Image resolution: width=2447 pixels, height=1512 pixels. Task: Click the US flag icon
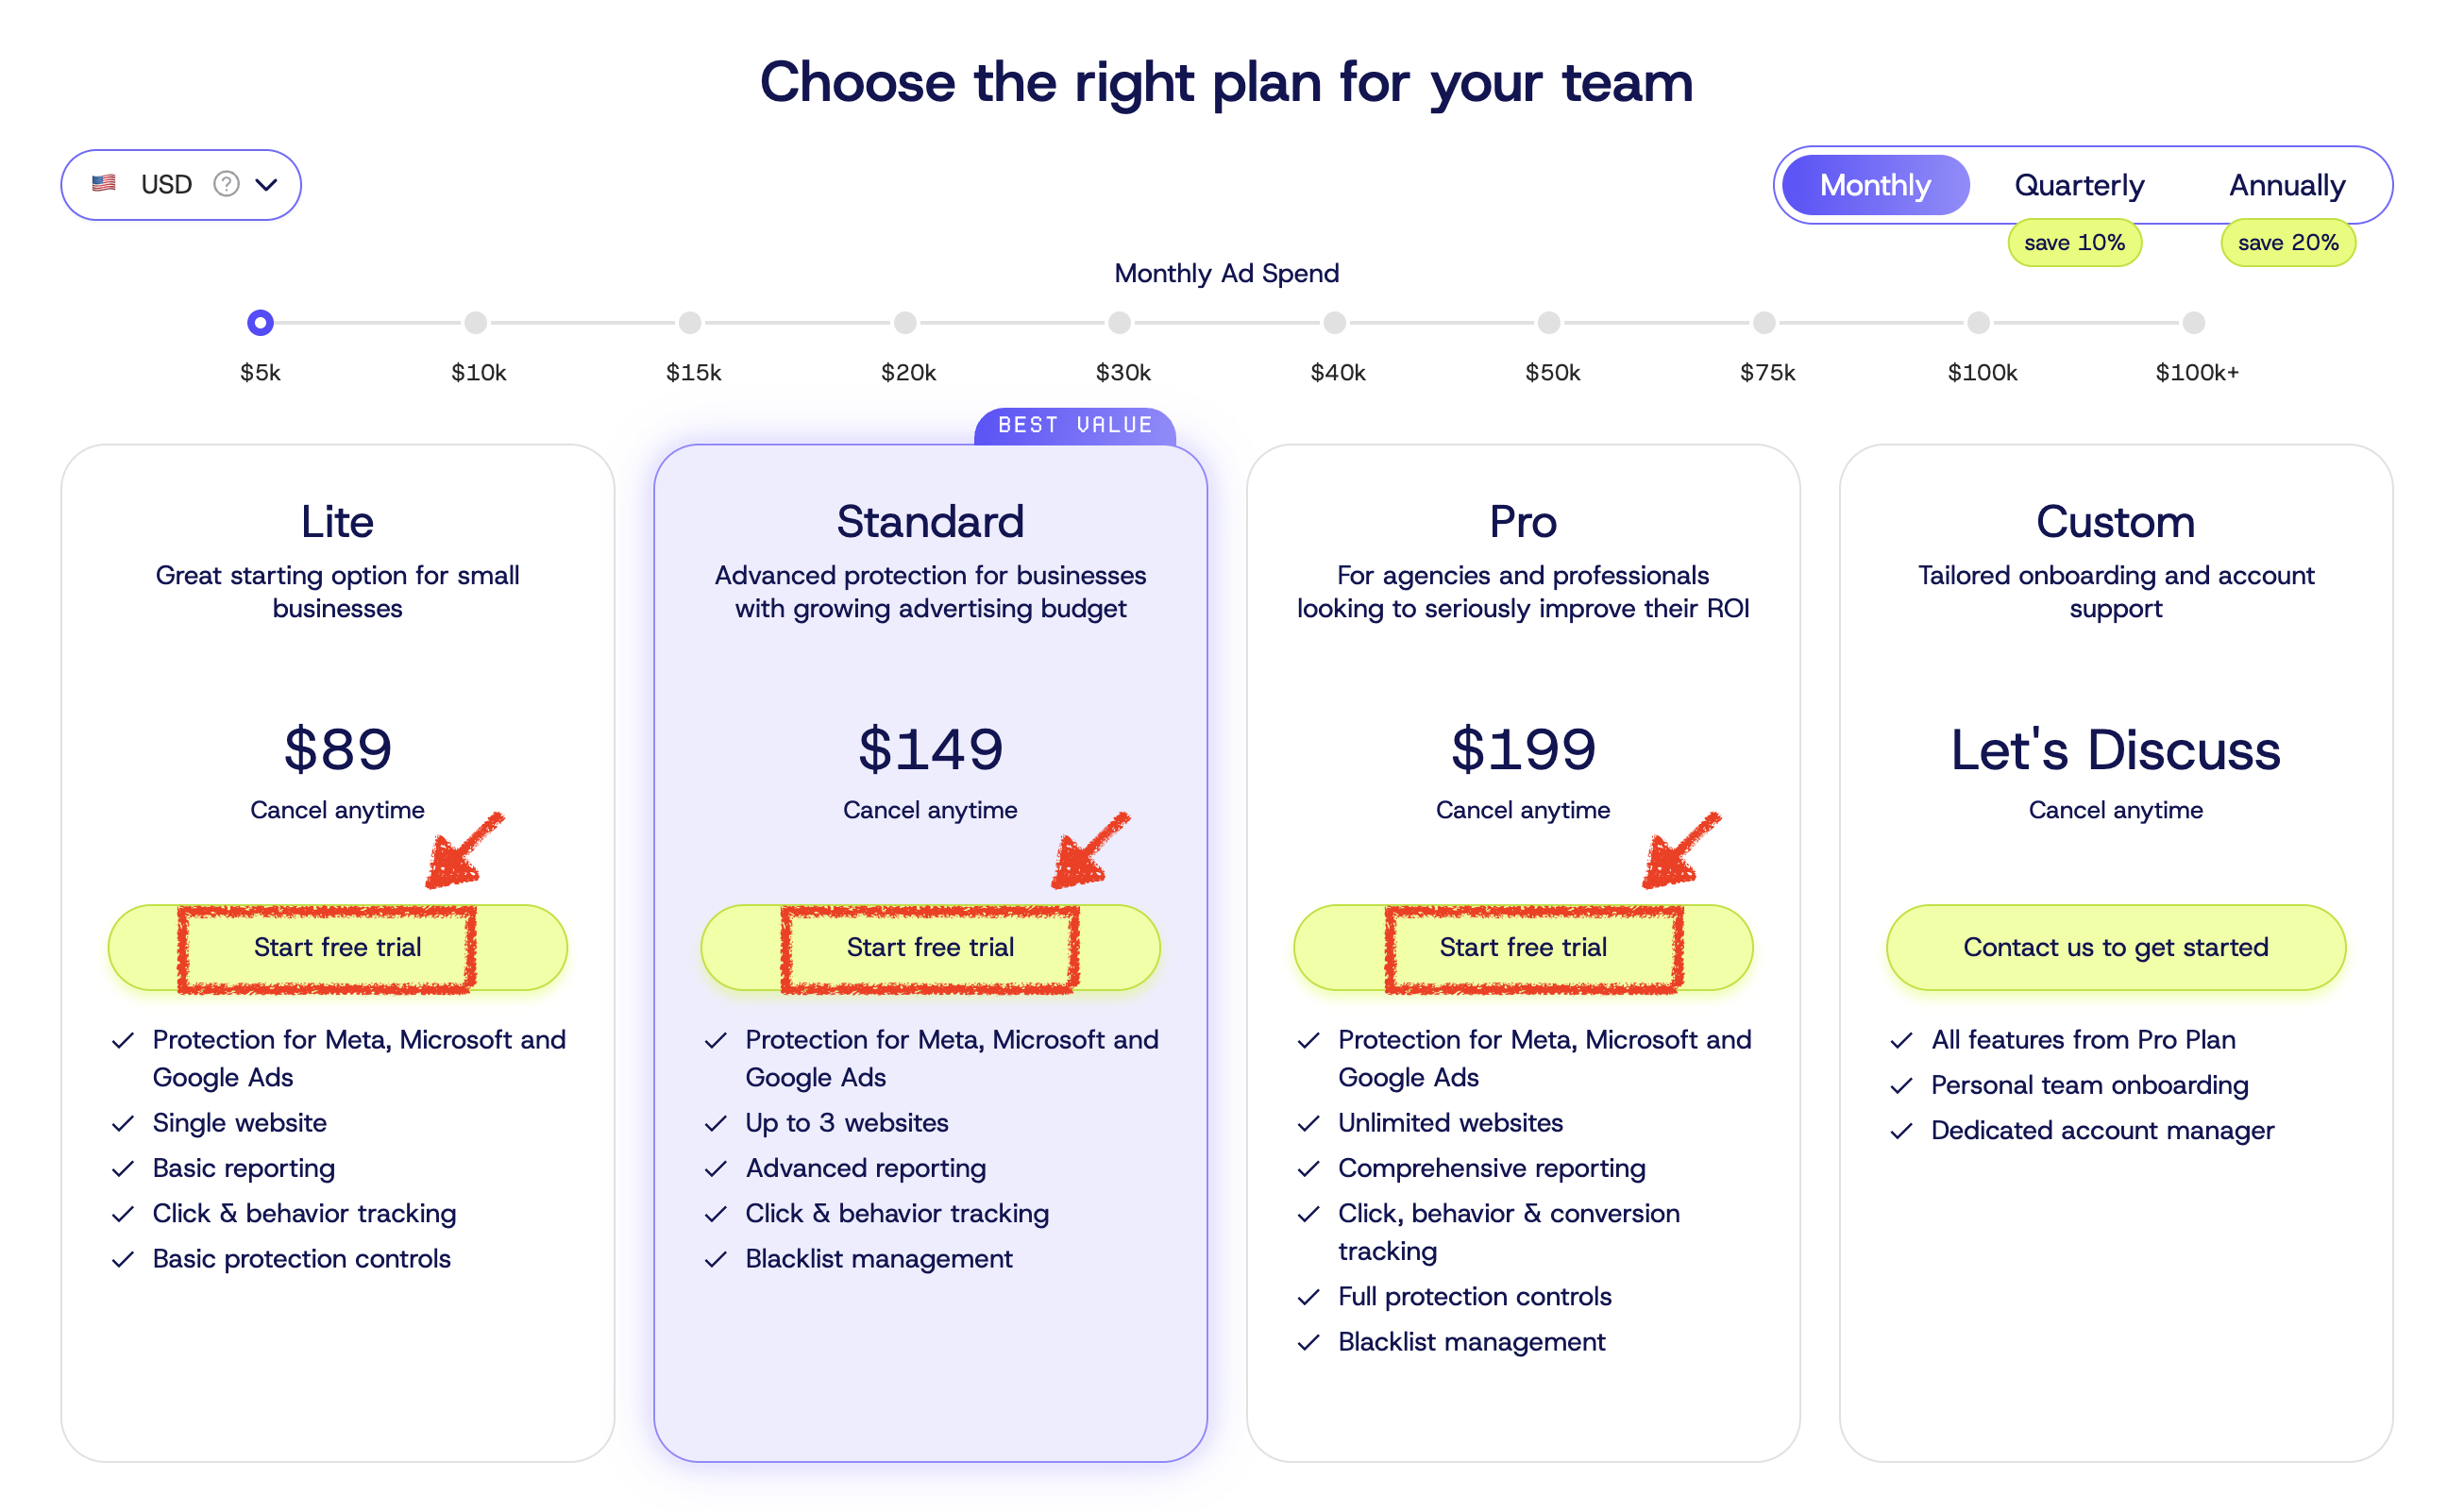click(x=104, y=184)
